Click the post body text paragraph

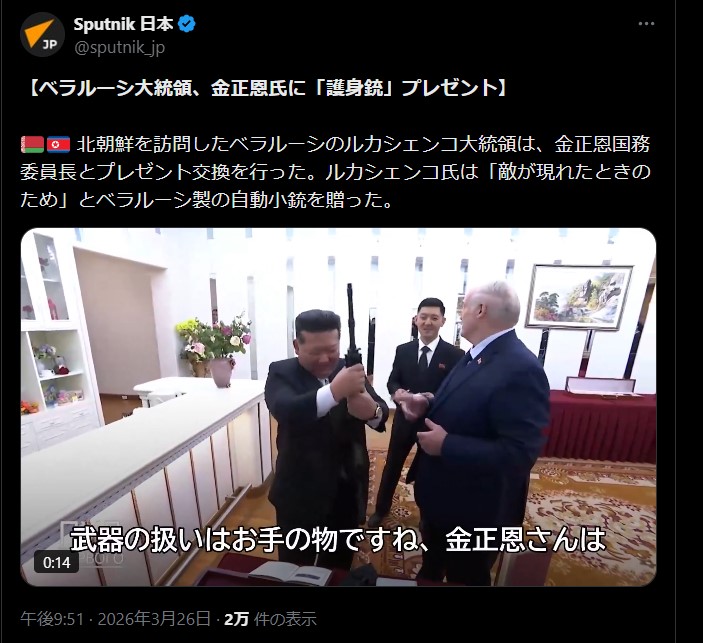coord(335,172)
